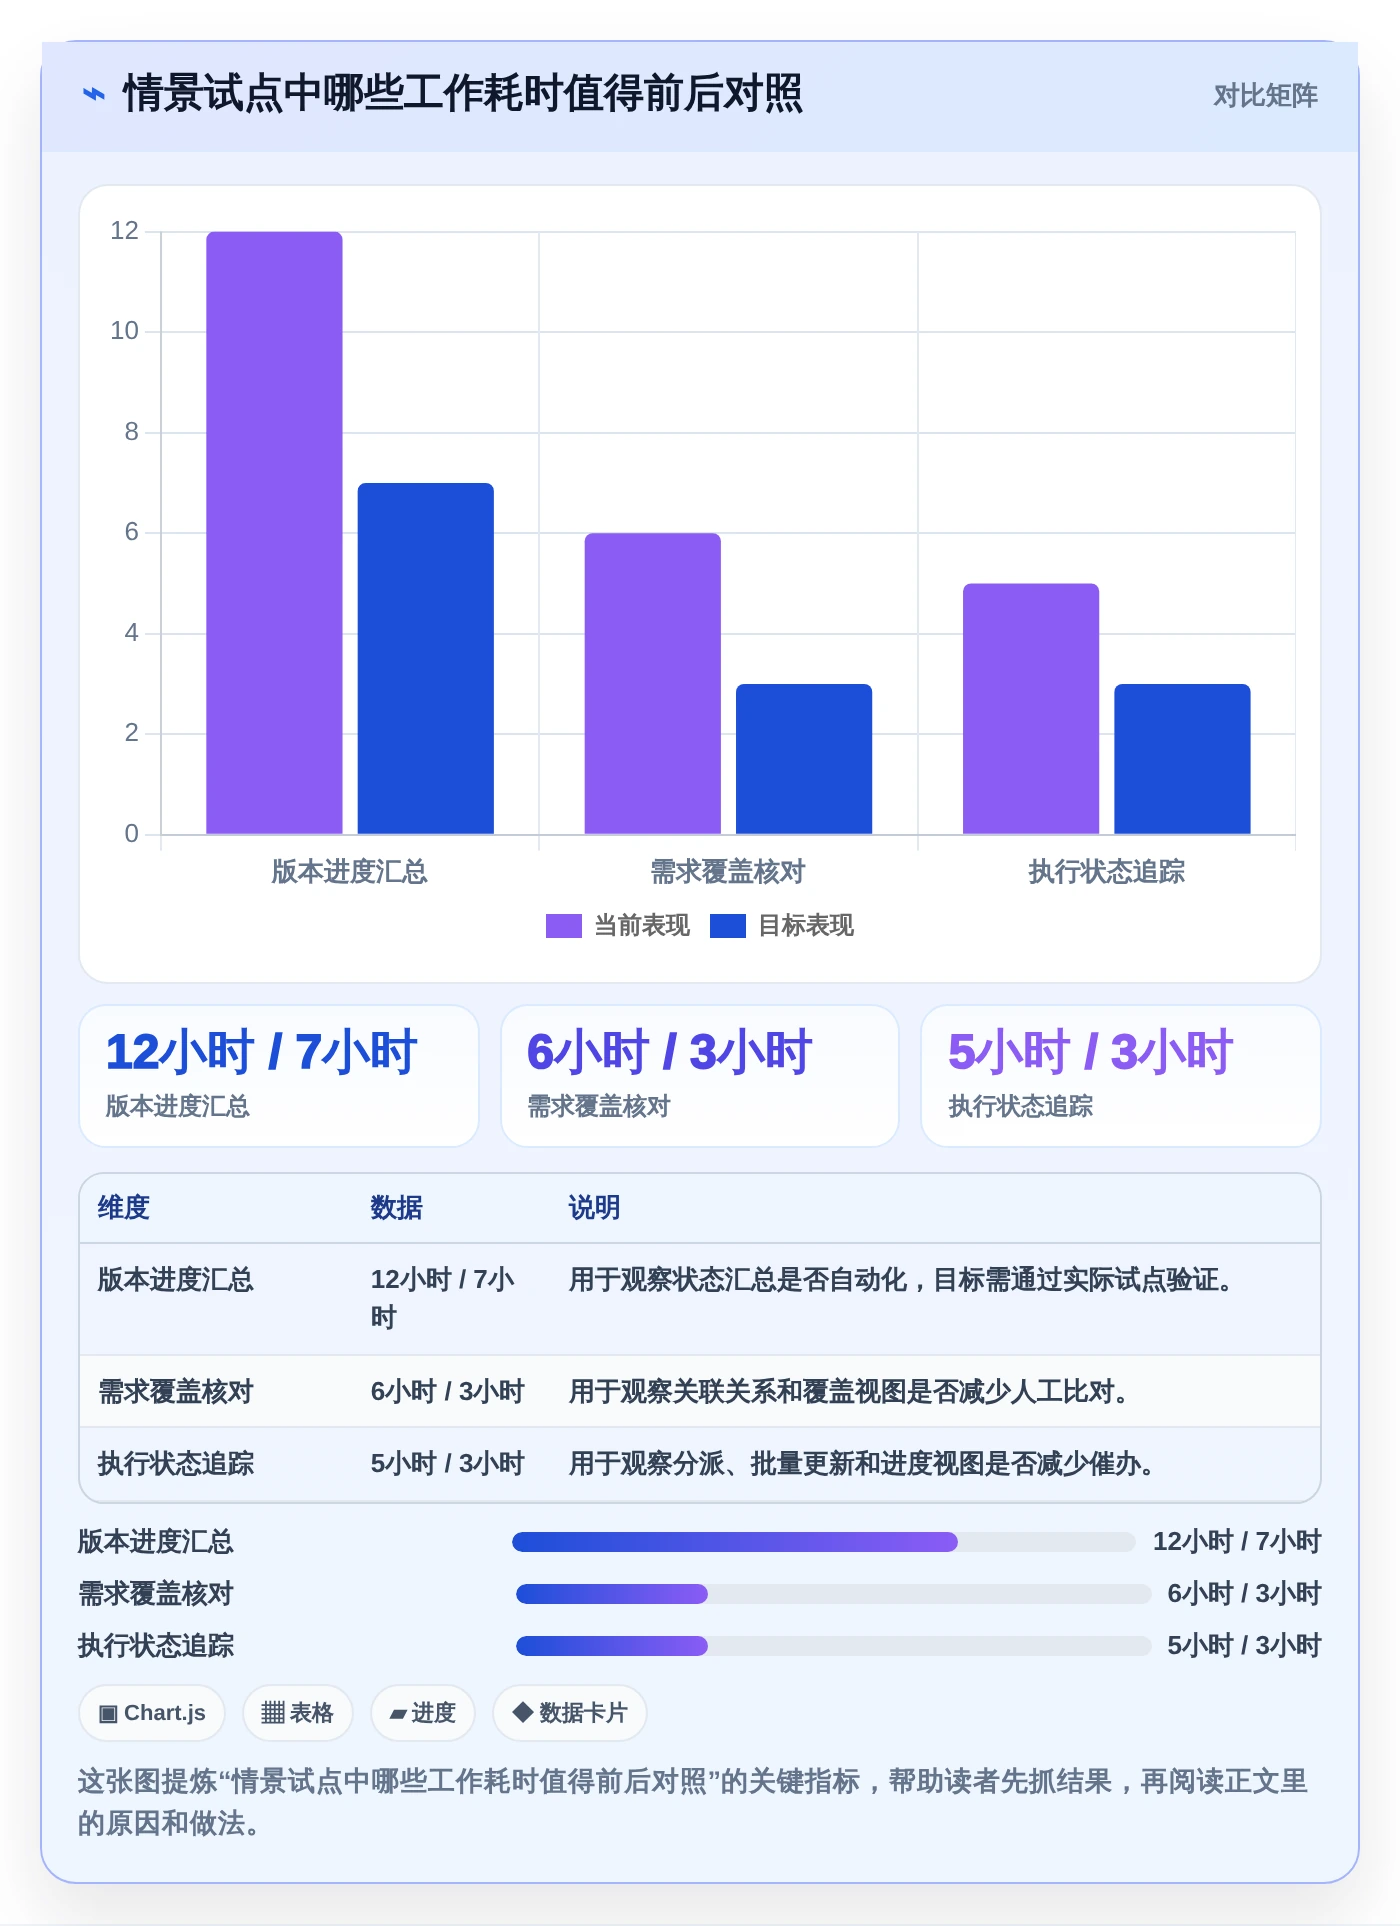This screenshot has height=1926, width=1400.
Task: Click the footer summary paragraph
Action: tap(693, 1802)
